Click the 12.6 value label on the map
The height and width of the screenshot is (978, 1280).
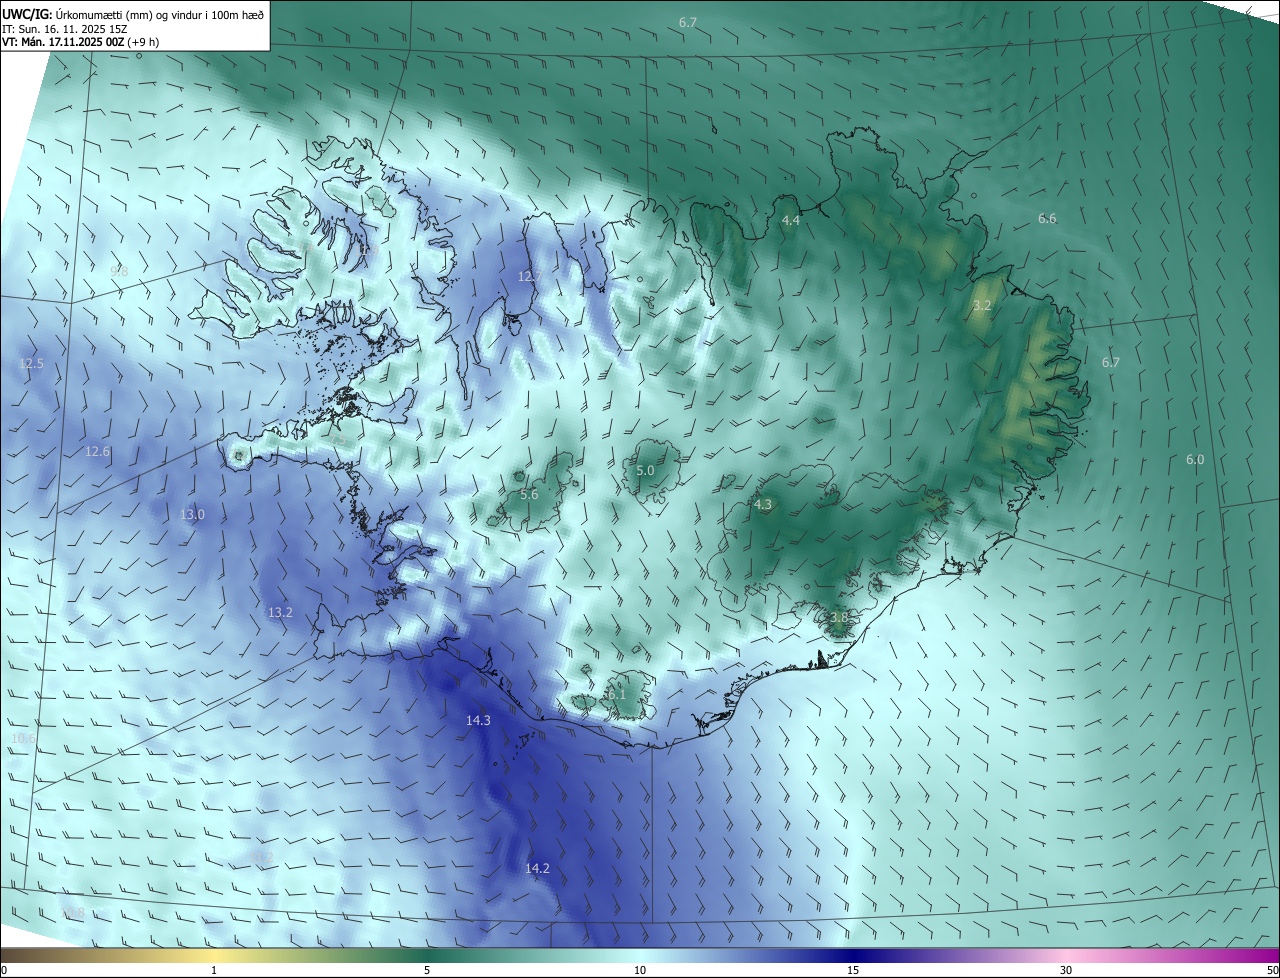click(x=97, y=451)
